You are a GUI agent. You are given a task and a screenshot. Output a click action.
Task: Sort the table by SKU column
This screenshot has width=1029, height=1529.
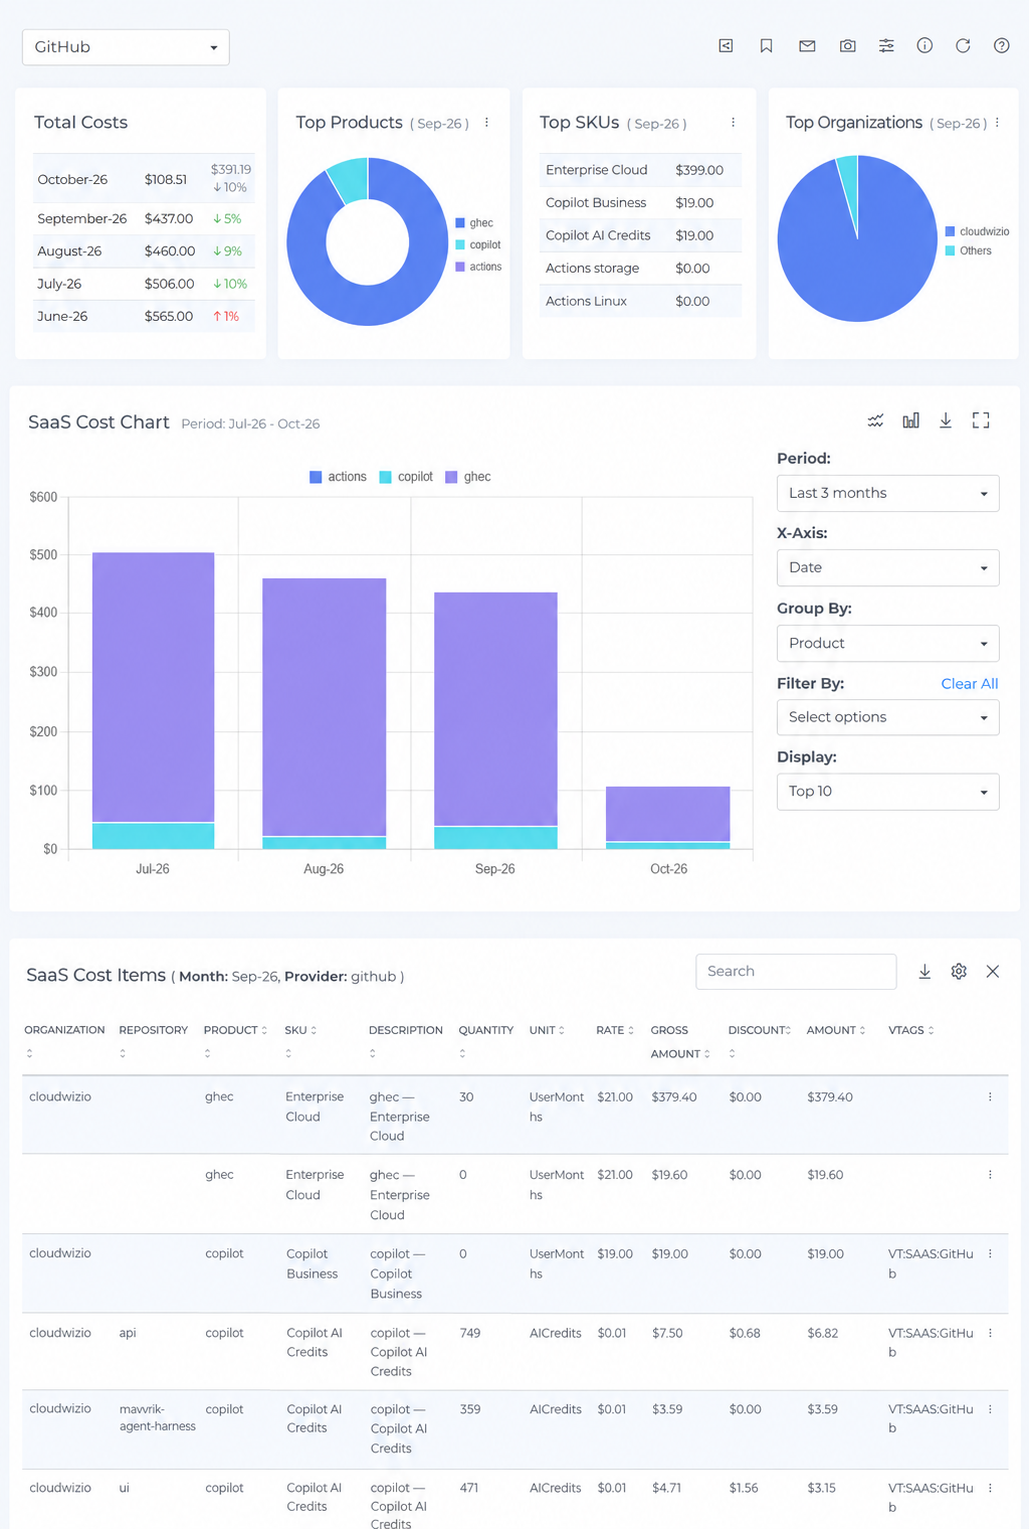pyautogui.click(x=300, y=1030)
